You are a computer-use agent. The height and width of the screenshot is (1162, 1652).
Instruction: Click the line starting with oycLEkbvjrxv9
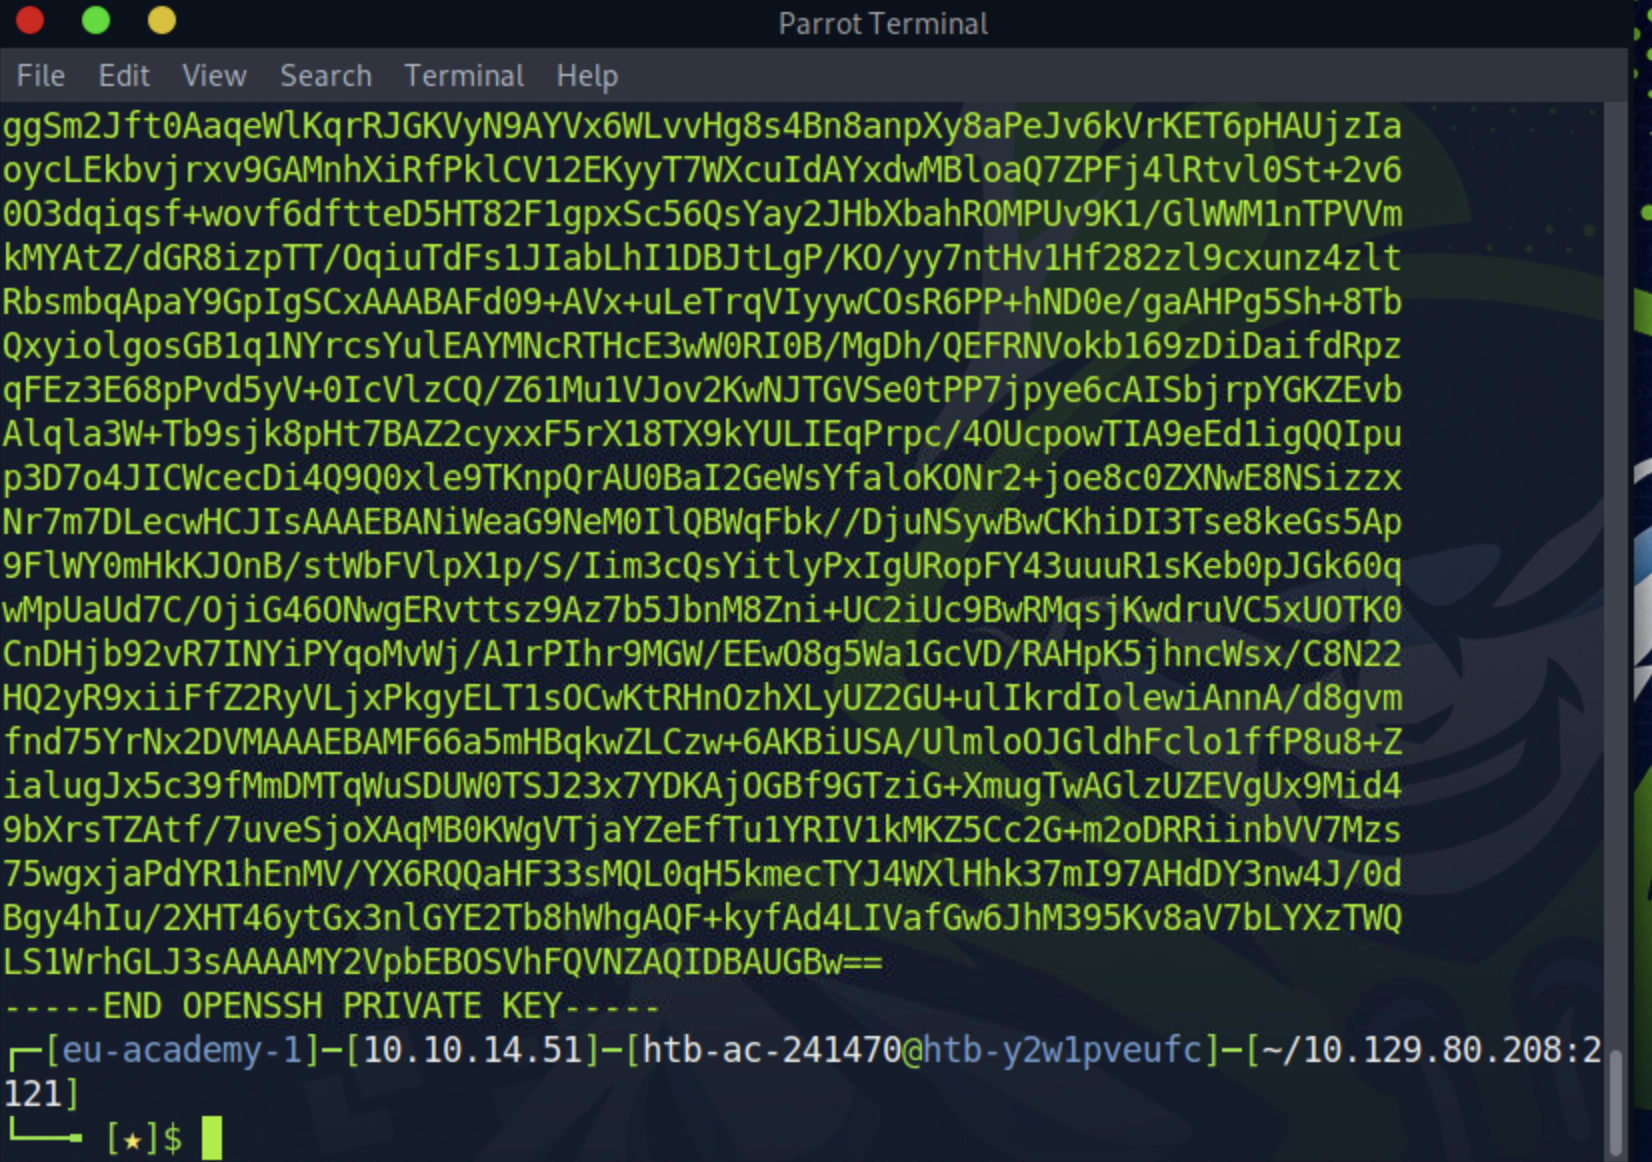coord(702,171)
